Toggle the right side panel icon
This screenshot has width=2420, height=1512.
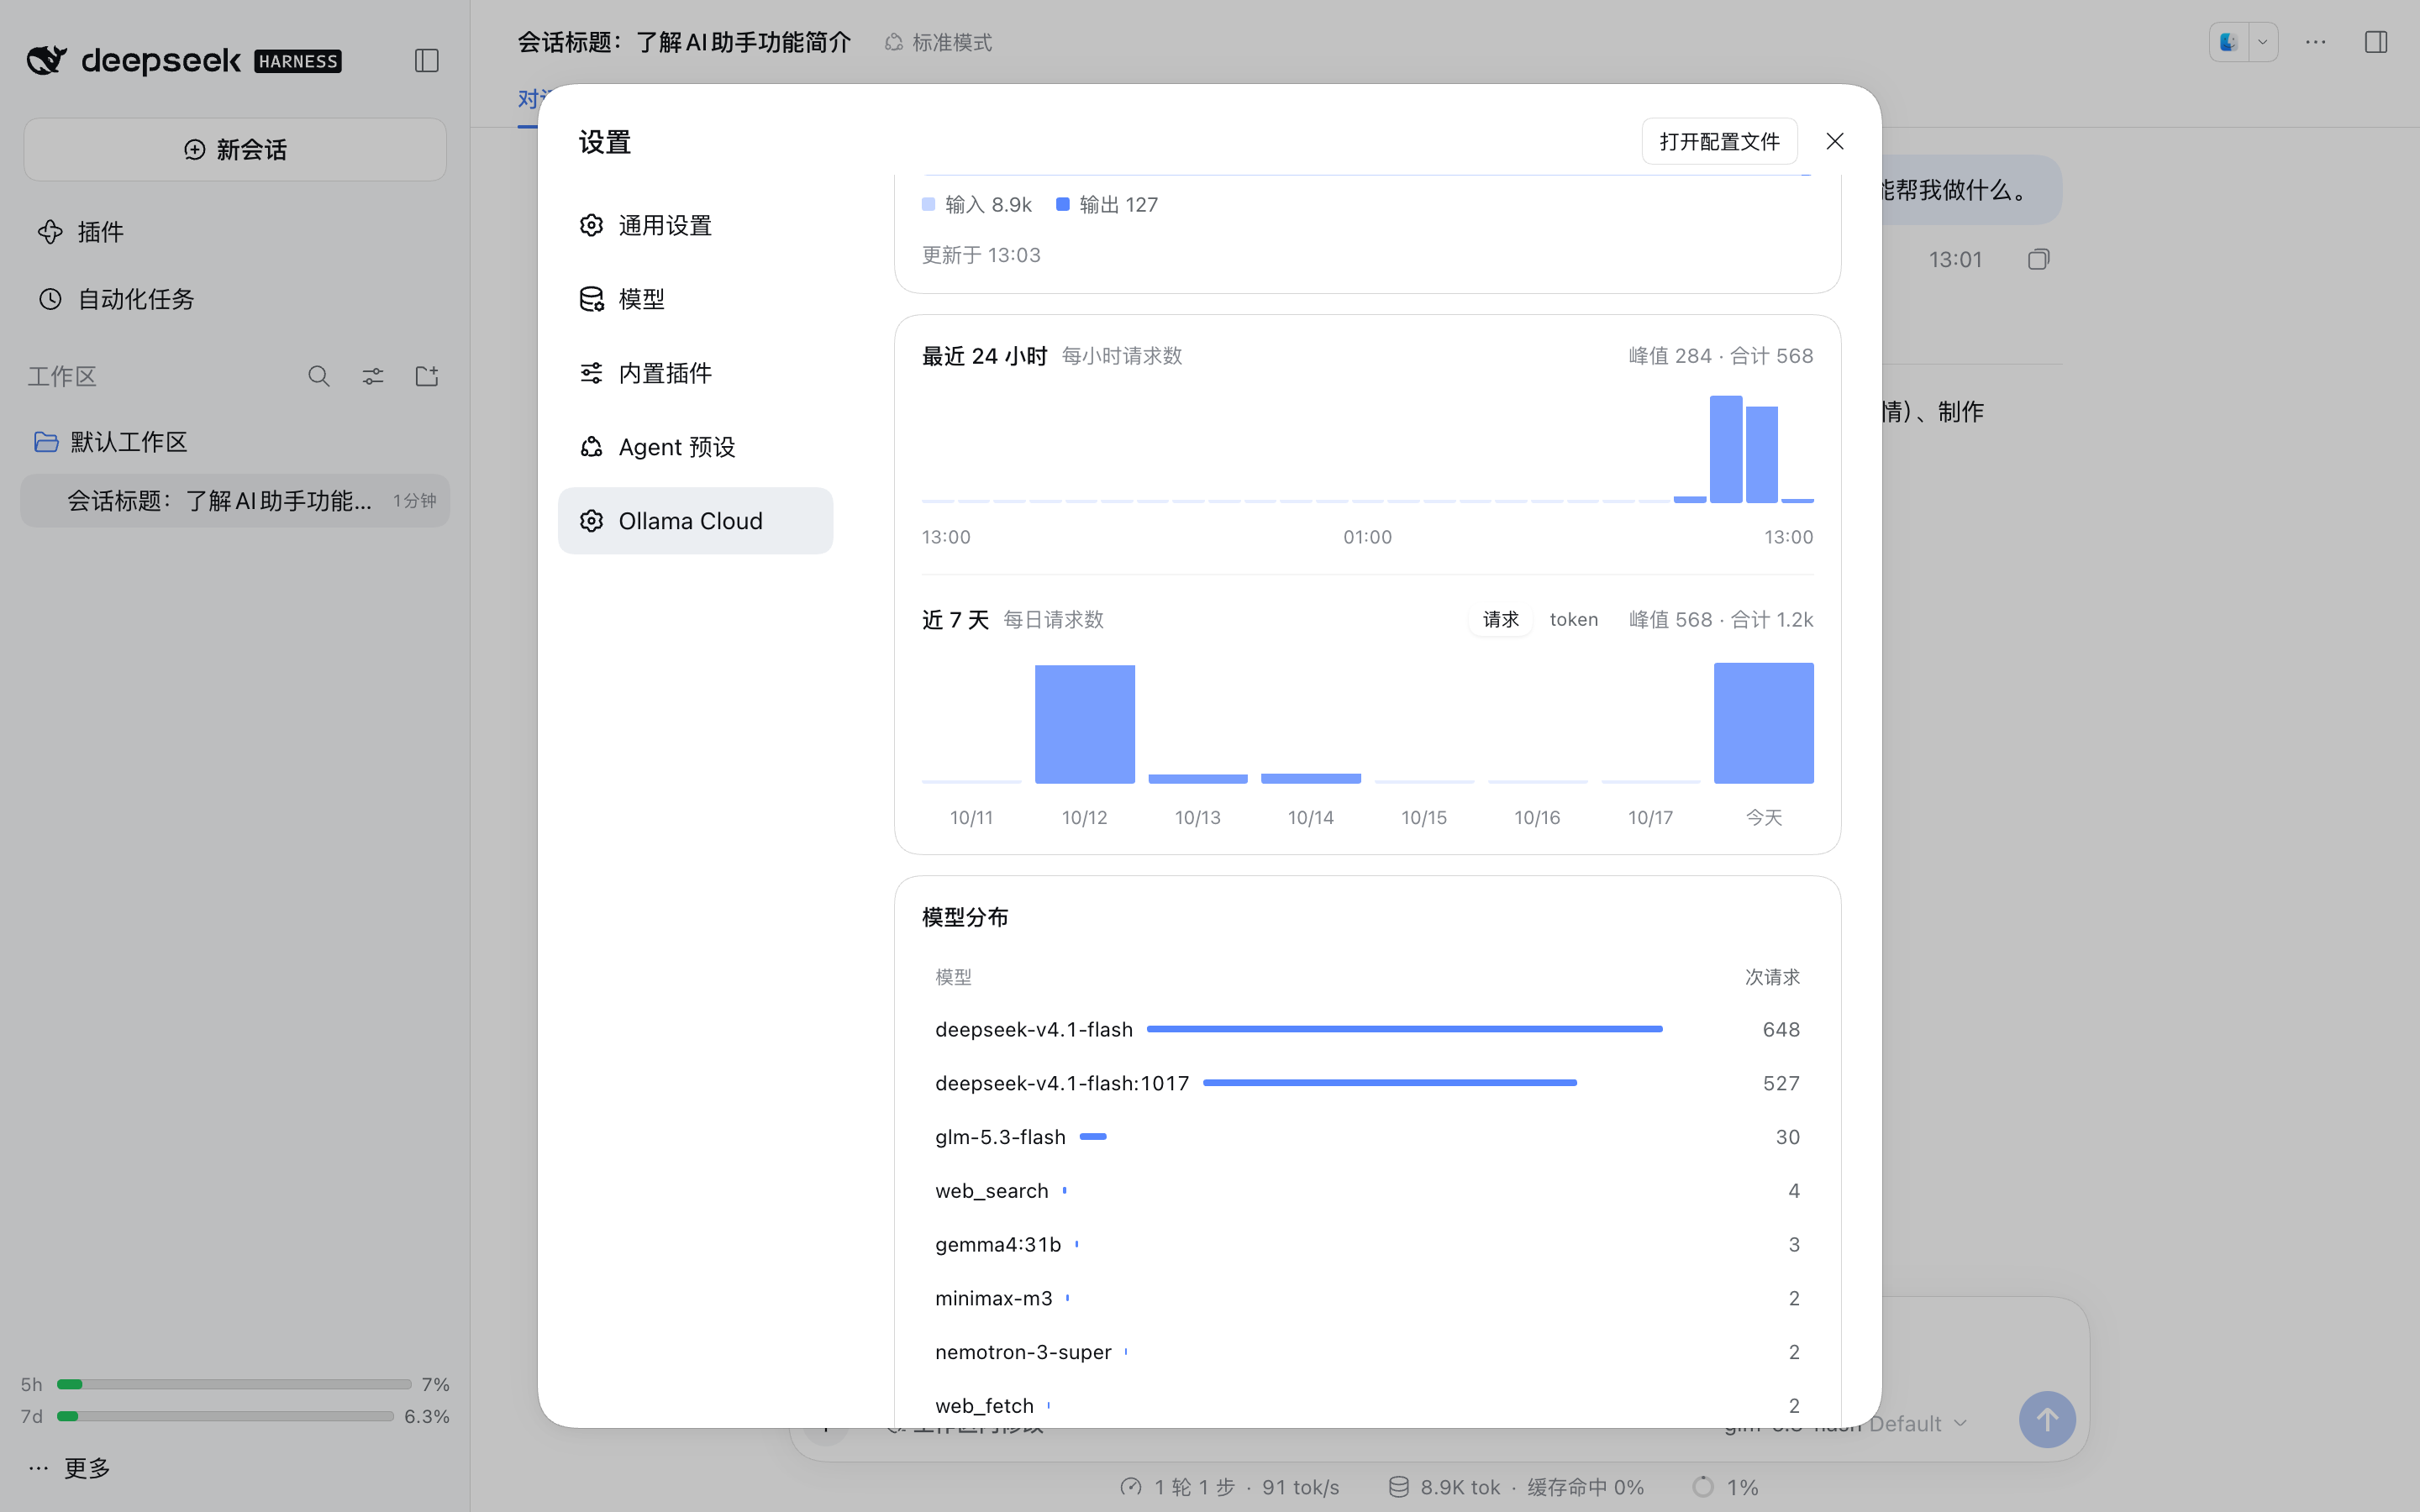tap(2376, 42)
